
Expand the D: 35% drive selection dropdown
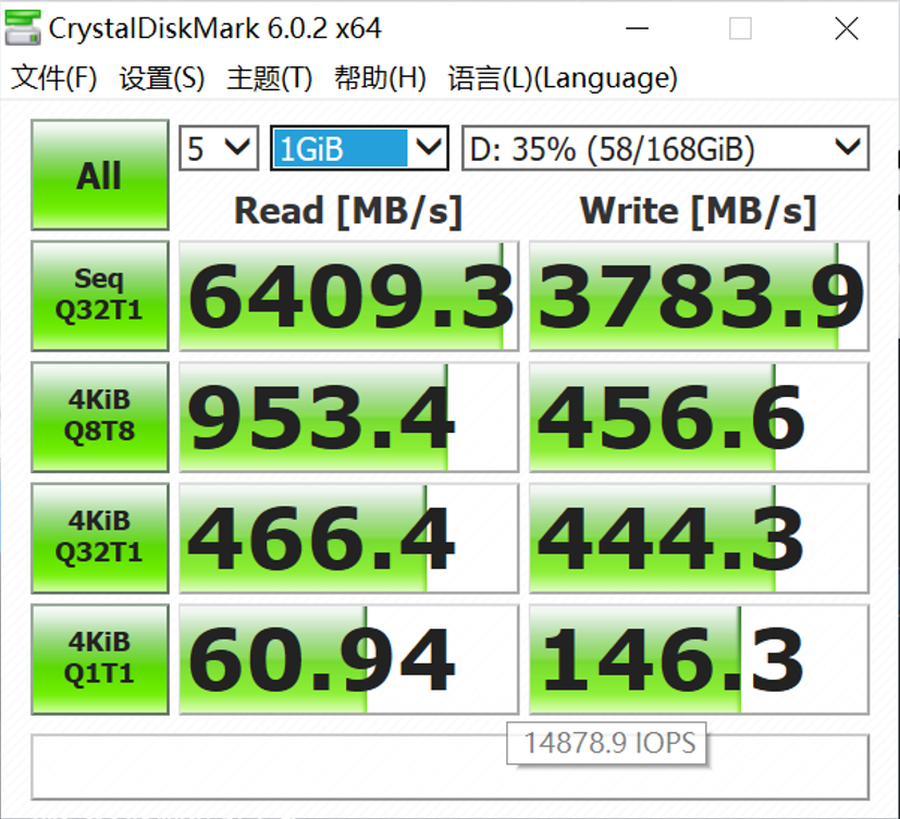click(666, 148)
